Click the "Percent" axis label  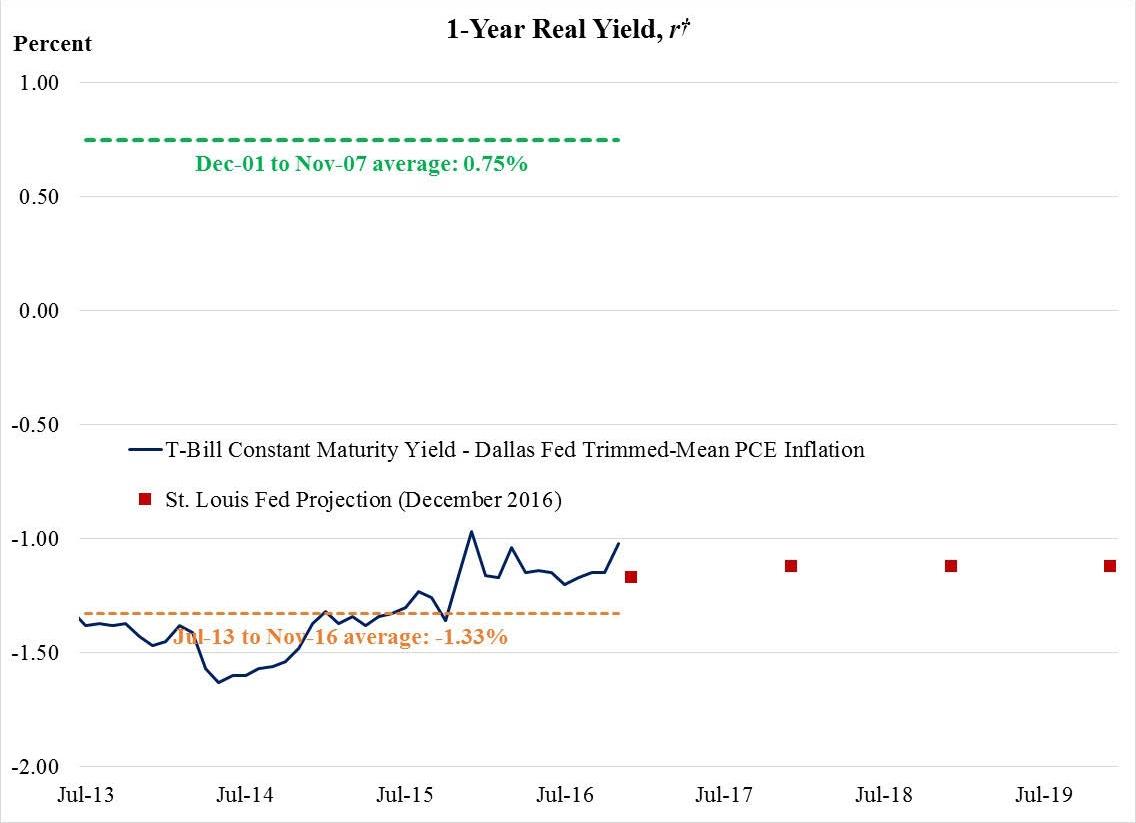51,44
